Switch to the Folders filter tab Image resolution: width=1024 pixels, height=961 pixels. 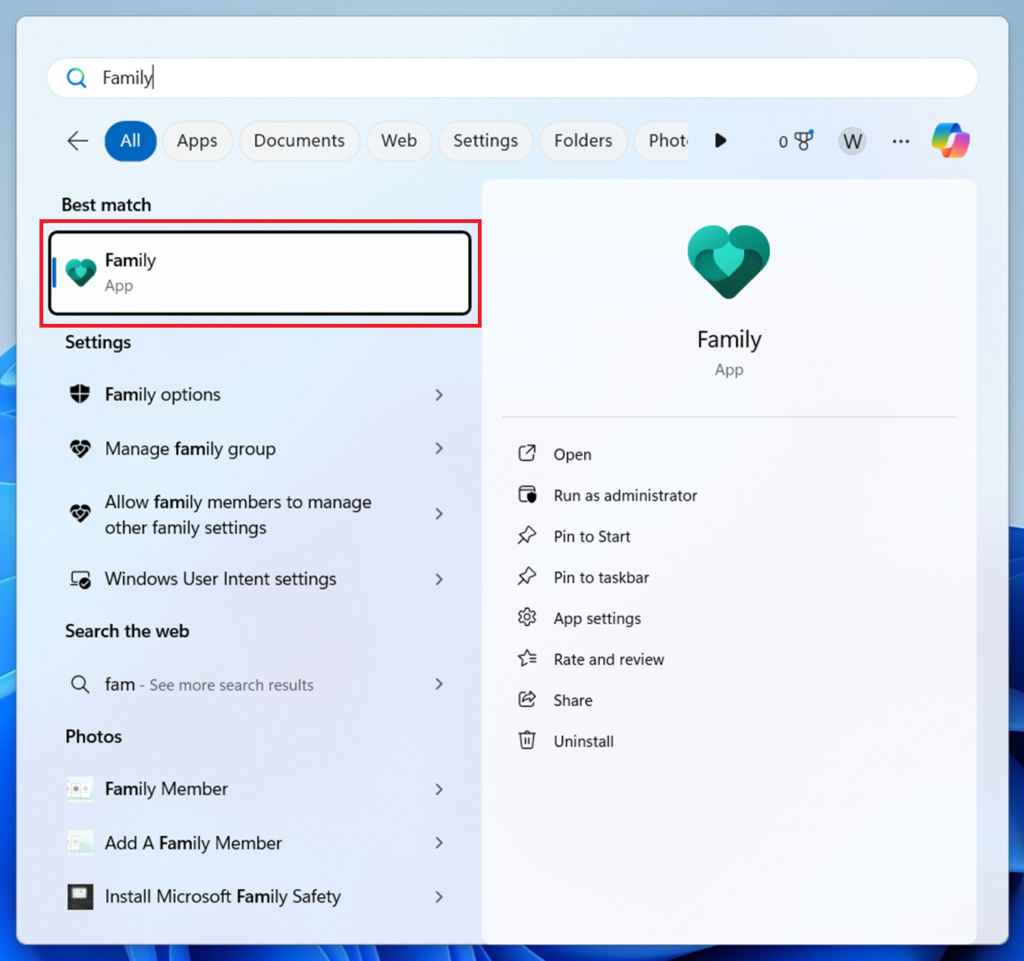[x=583, y=141]
